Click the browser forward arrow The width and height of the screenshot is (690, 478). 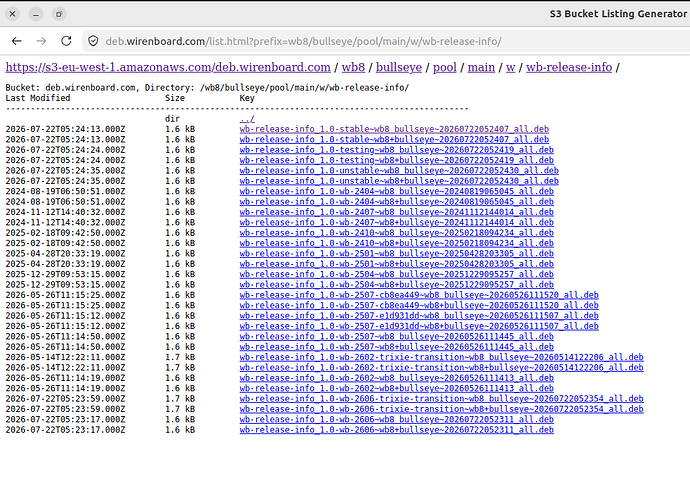click(x=41, y=41)
